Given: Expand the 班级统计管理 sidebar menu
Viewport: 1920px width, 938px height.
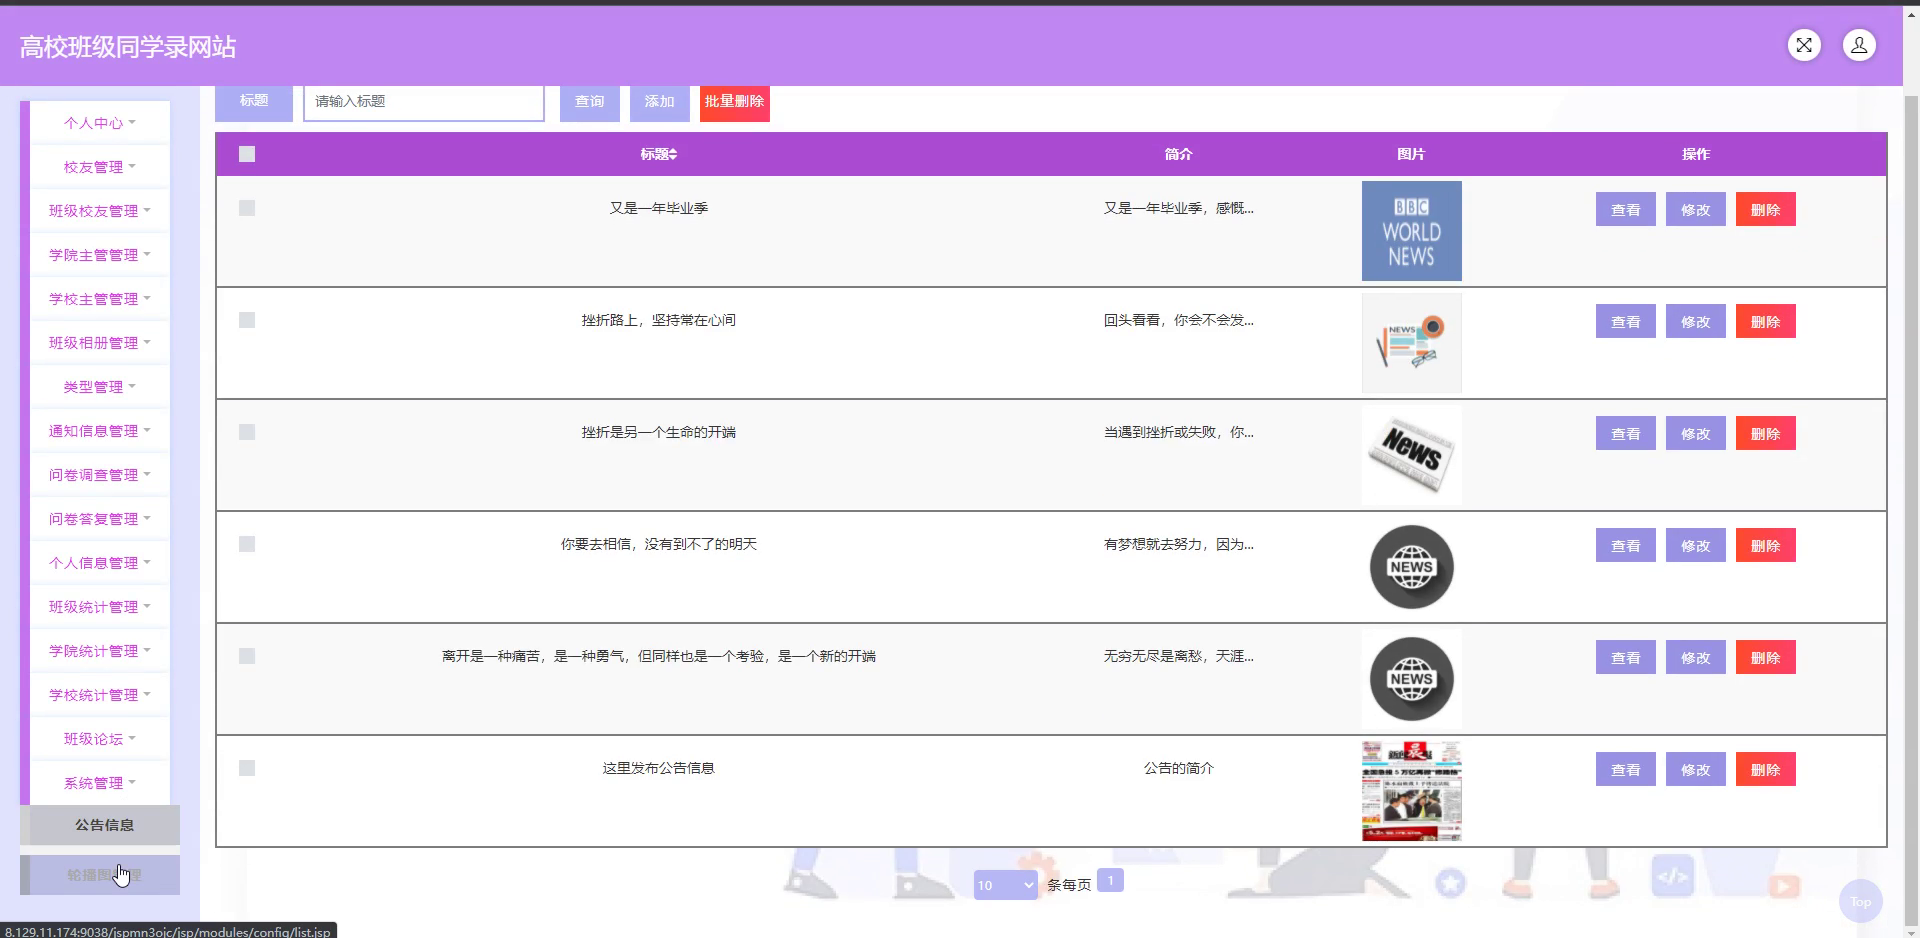Looking at the screenshot, I should [100, 607].
